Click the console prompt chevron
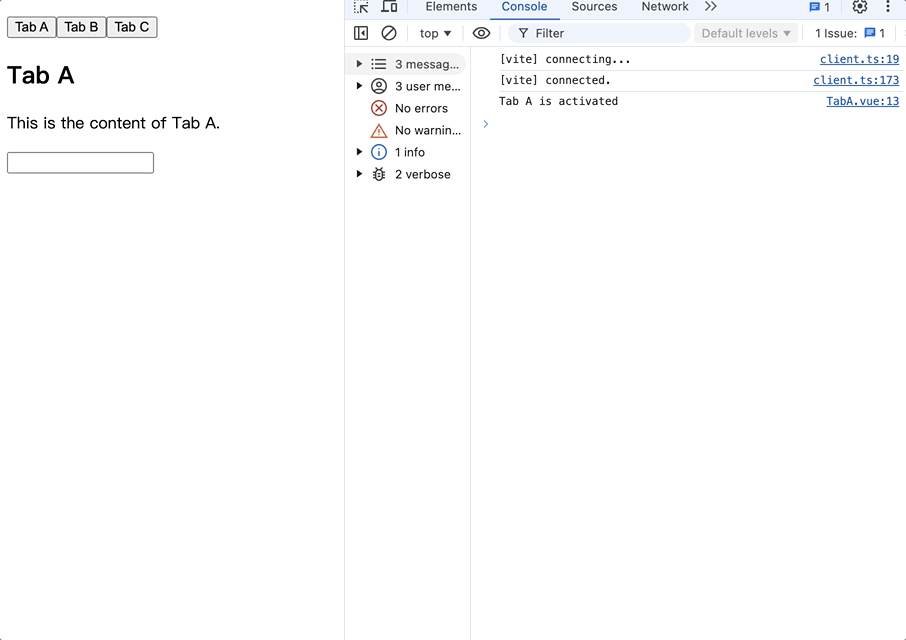906x640 pixels. pyautogui.click(x=486, y=124)
